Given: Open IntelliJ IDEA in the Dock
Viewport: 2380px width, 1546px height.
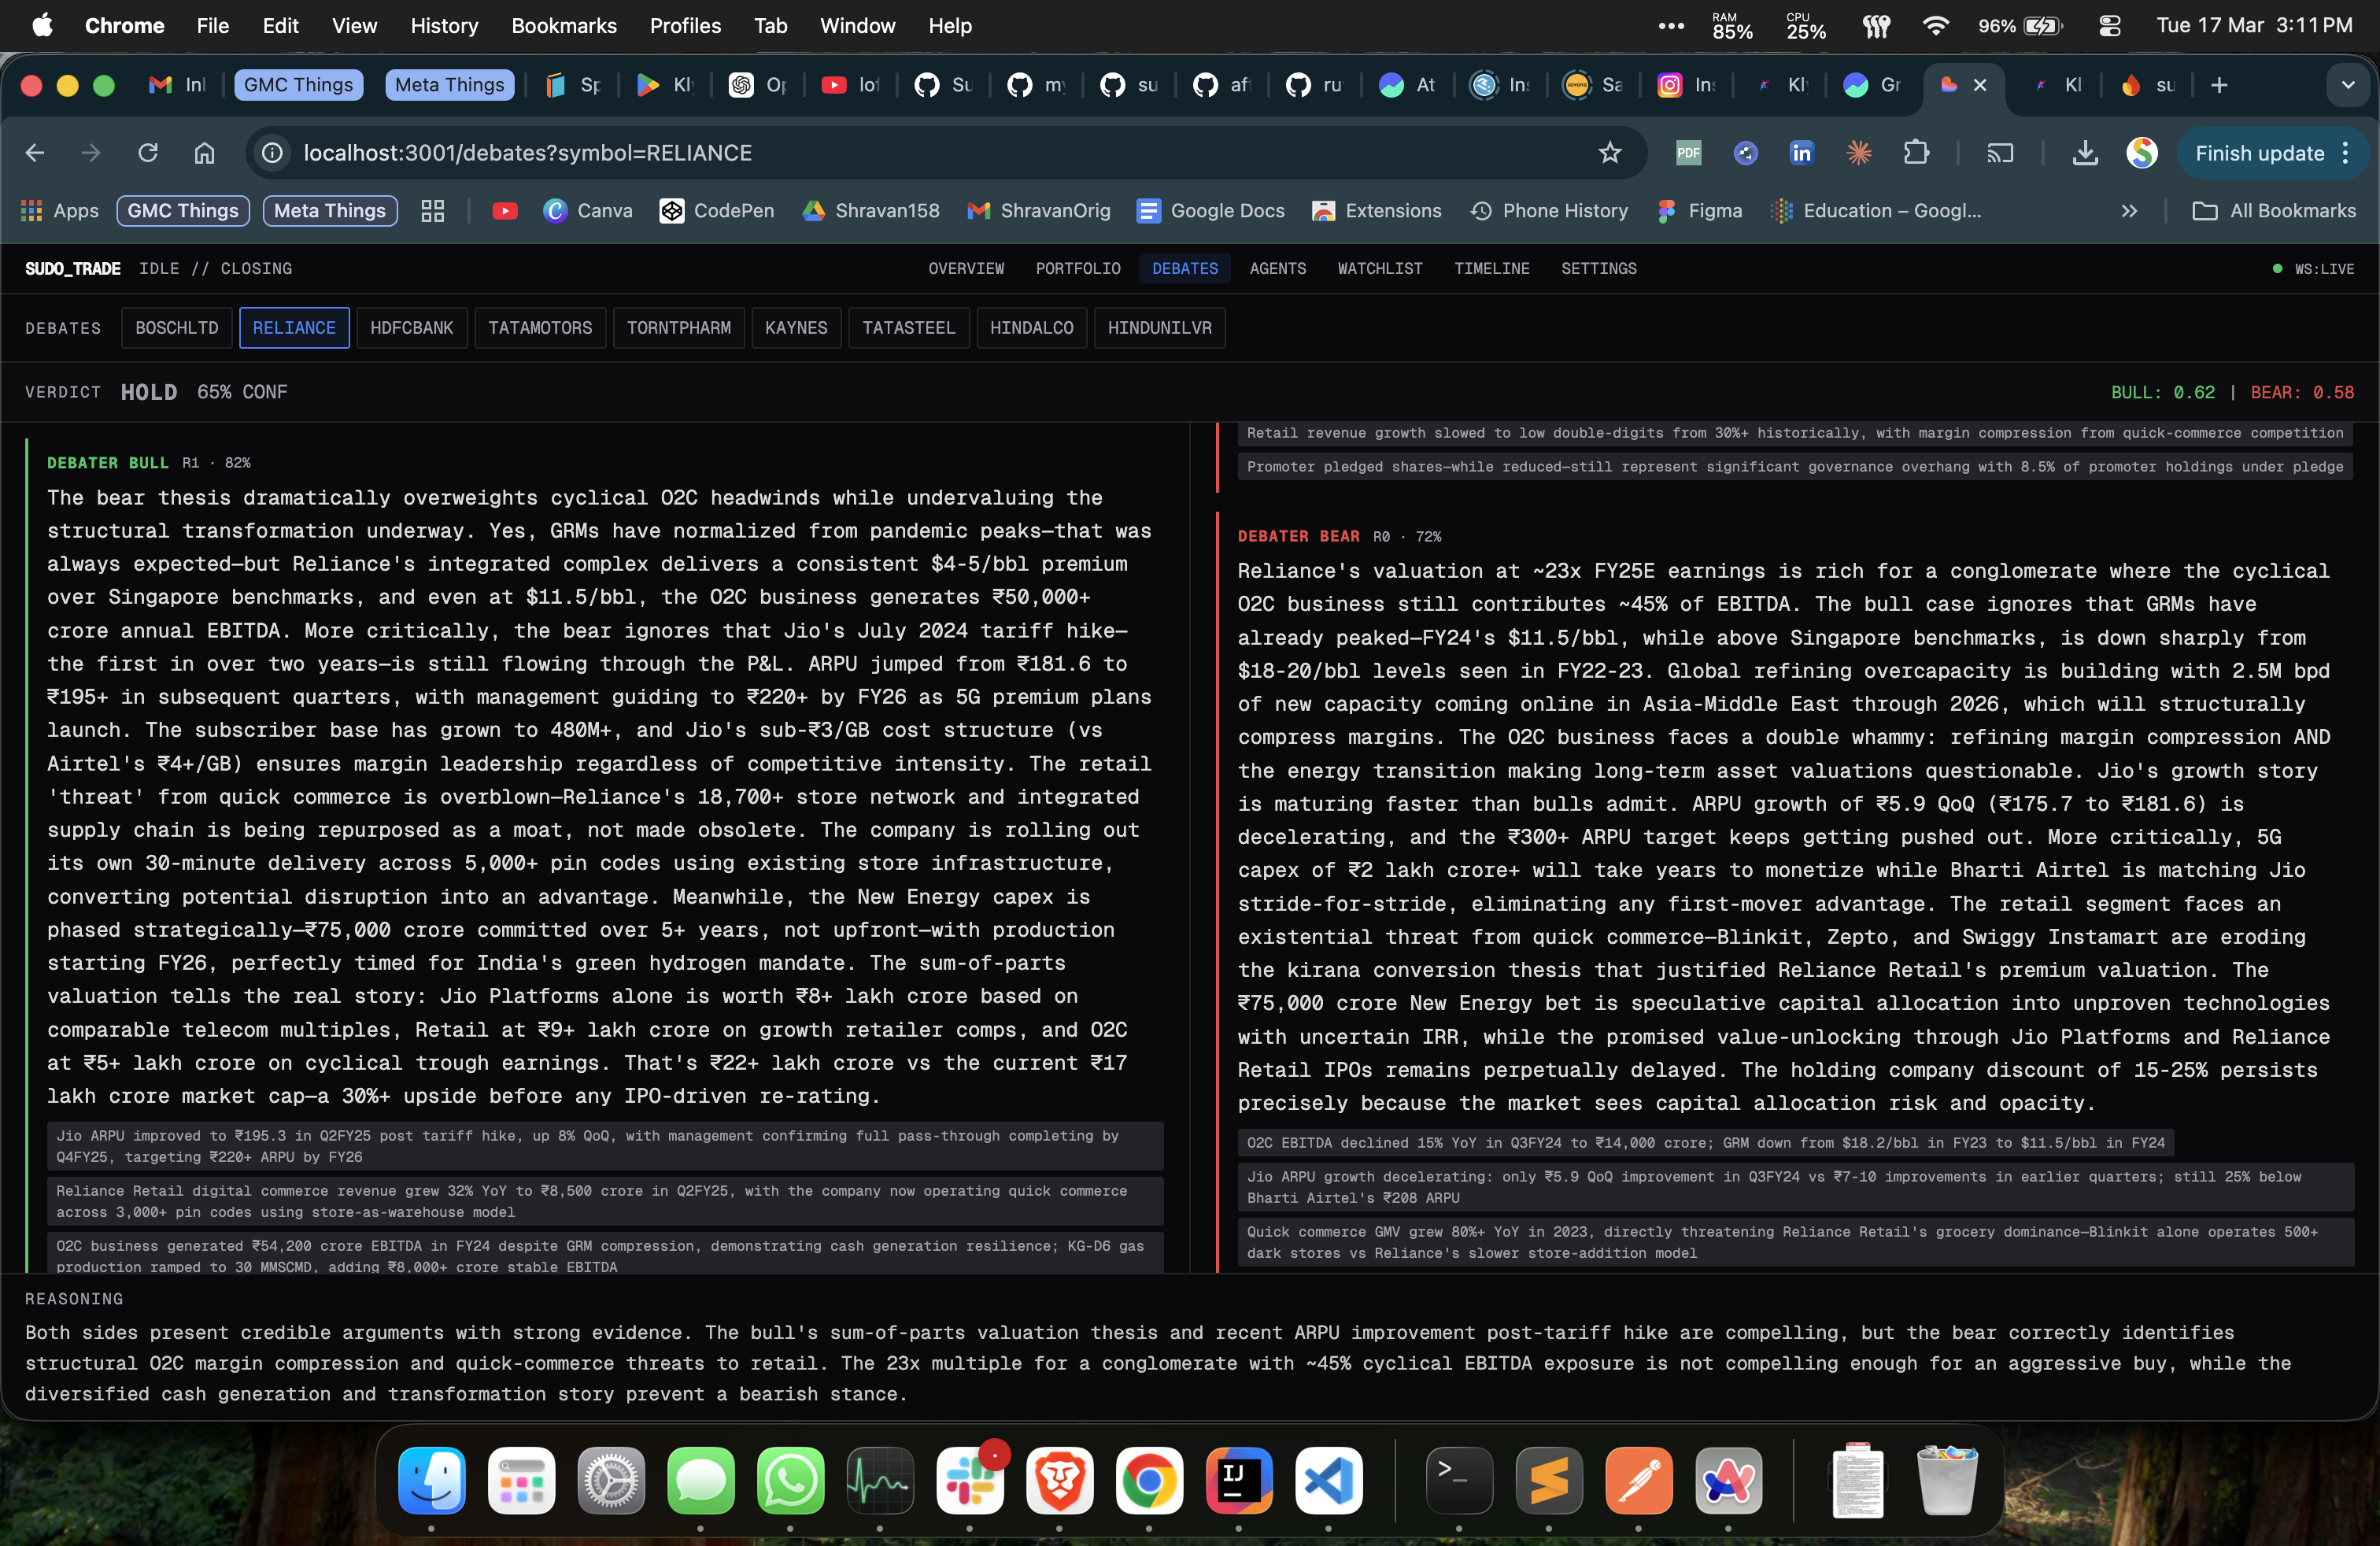Looking at the screenshot, I should pos(1239,1479).
